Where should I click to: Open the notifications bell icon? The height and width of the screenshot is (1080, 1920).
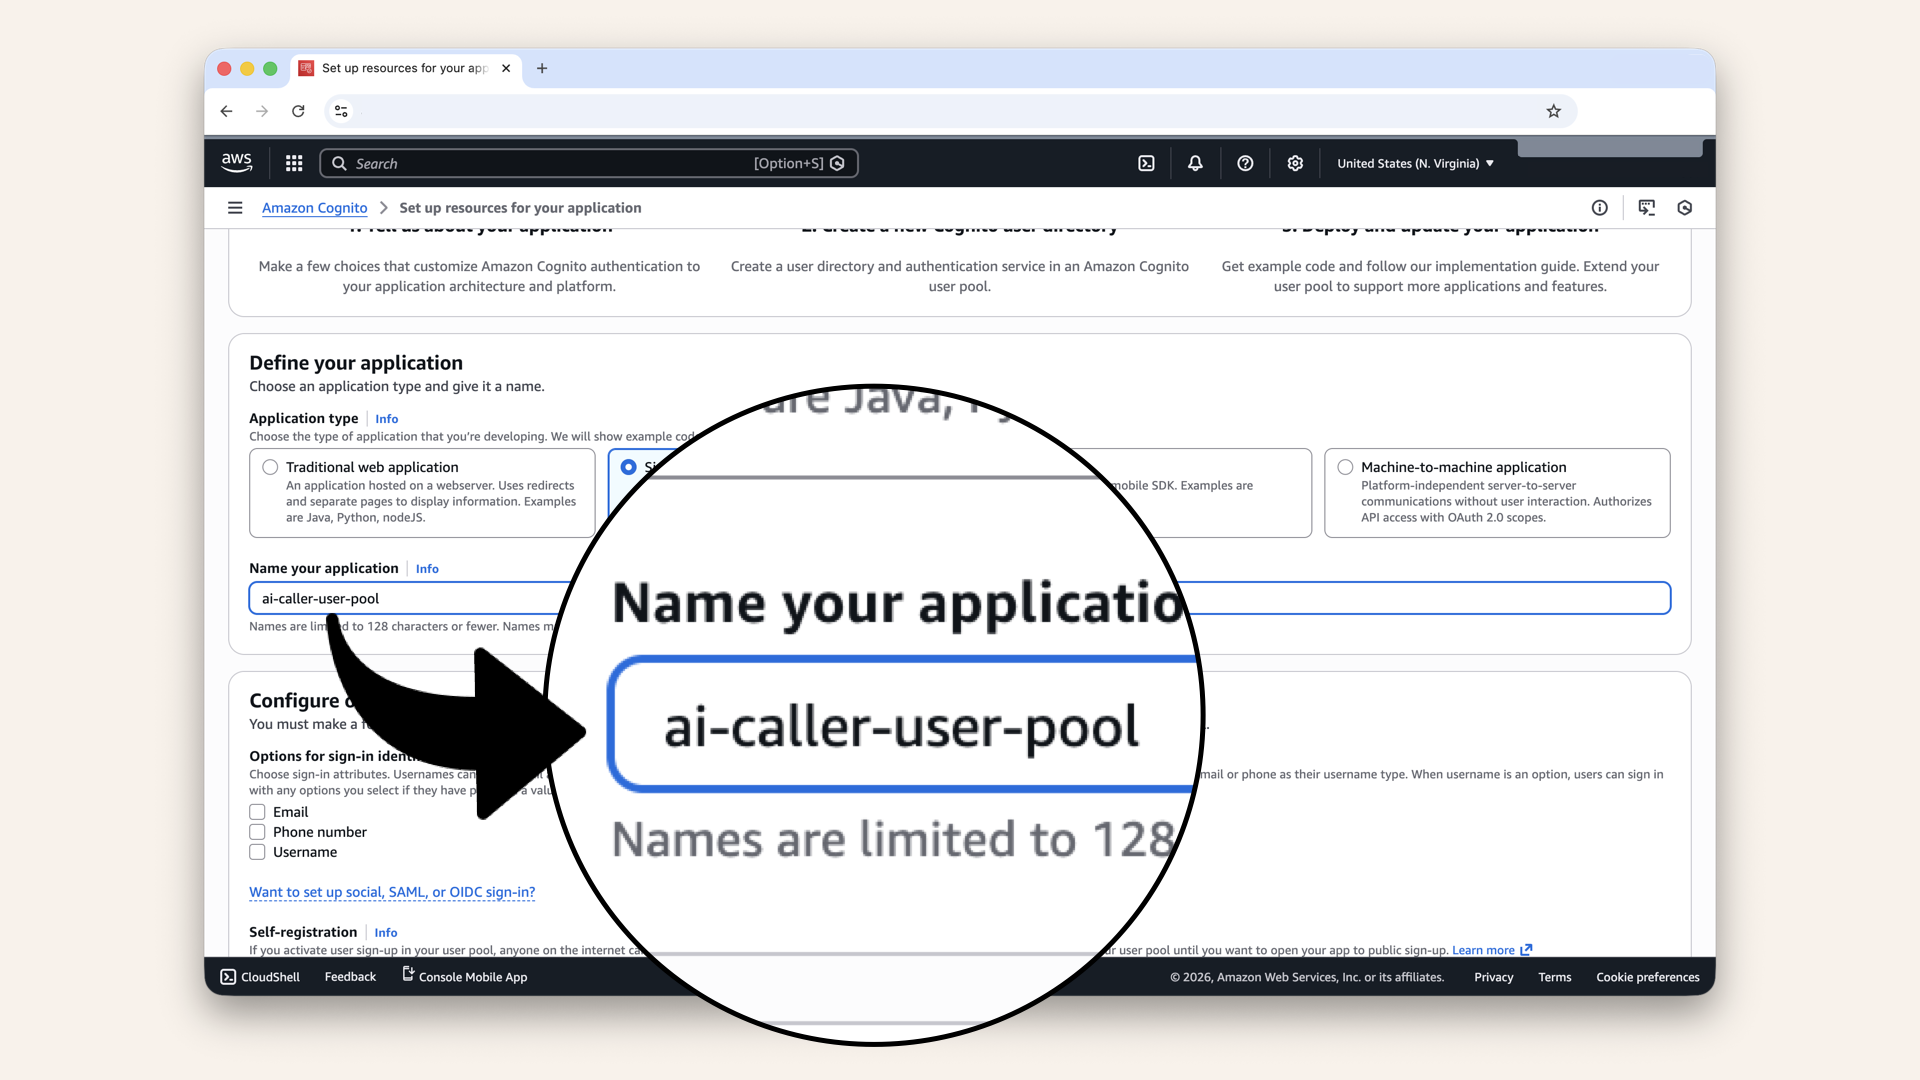click(x=1195, y=163)
